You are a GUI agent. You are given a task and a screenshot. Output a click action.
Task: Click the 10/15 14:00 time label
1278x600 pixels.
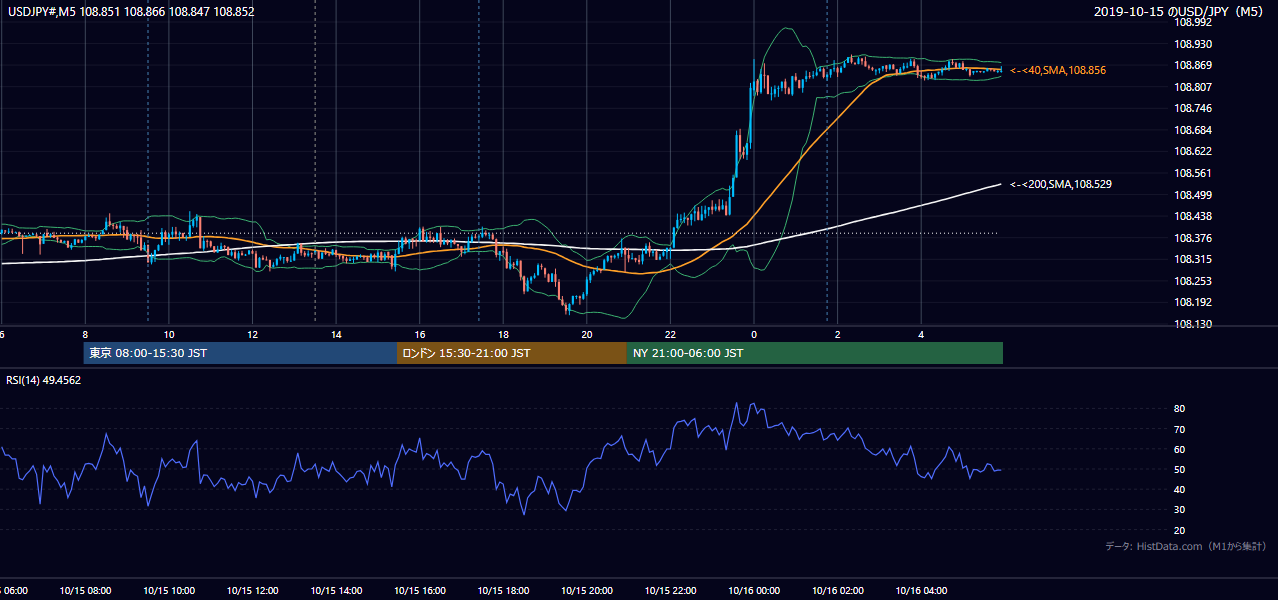pos(336,590)
